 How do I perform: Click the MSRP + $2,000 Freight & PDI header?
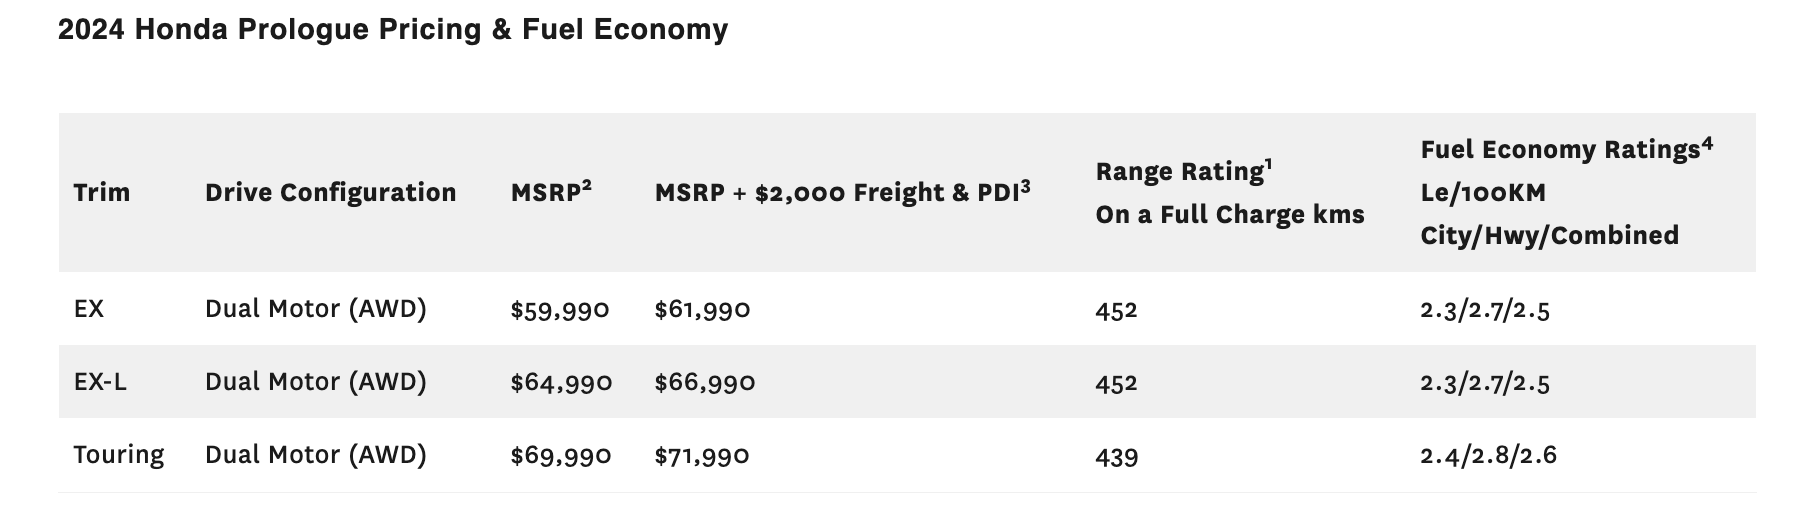point(836,192)
